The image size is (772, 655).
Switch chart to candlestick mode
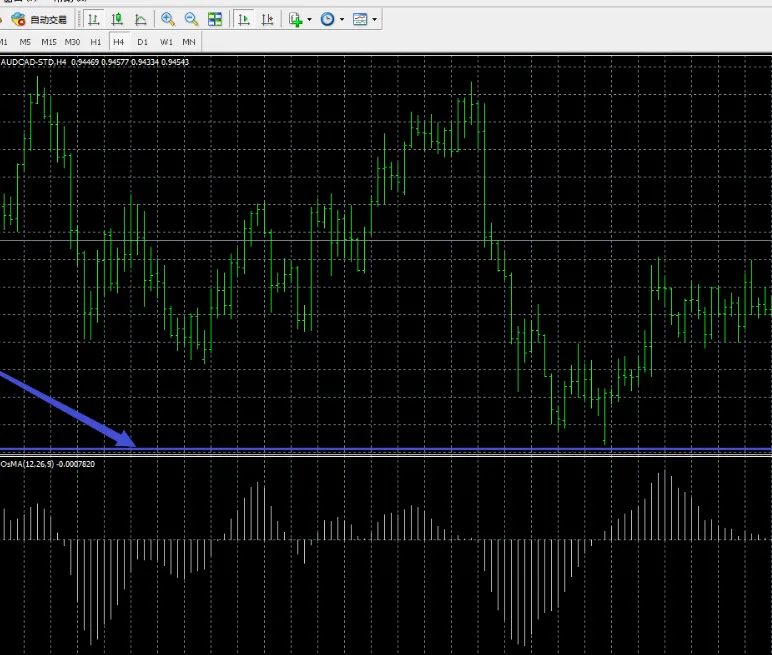[x=117, y=19]
